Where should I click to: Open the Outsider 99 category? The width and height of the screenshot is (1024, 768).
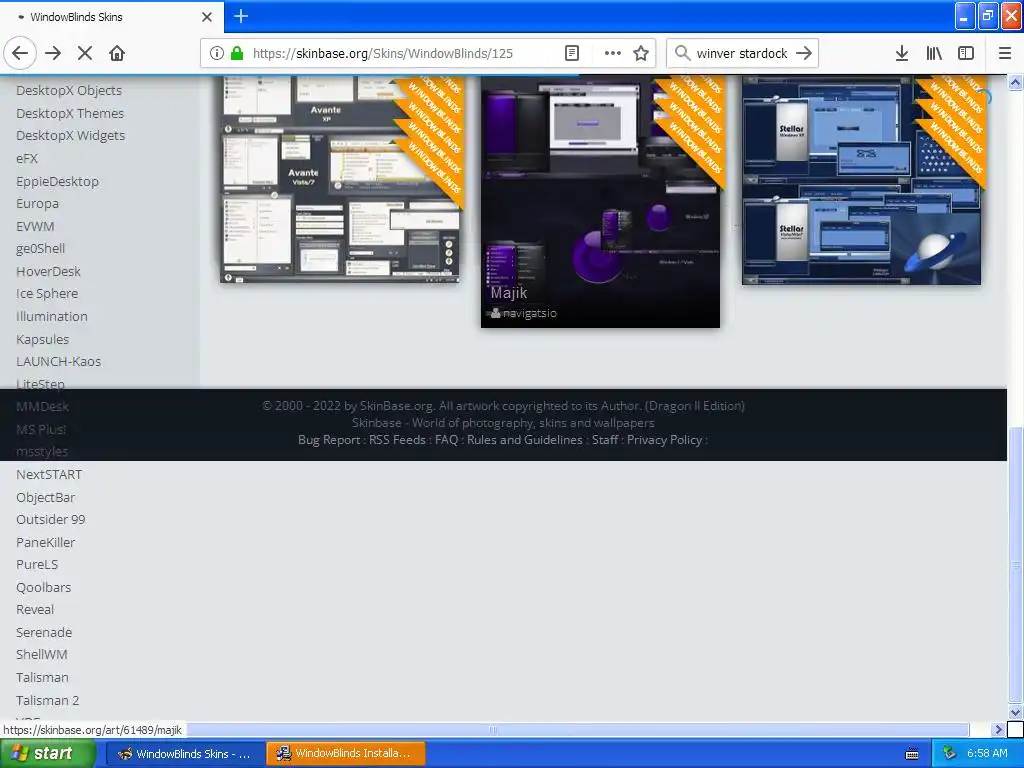coord(50,520)
